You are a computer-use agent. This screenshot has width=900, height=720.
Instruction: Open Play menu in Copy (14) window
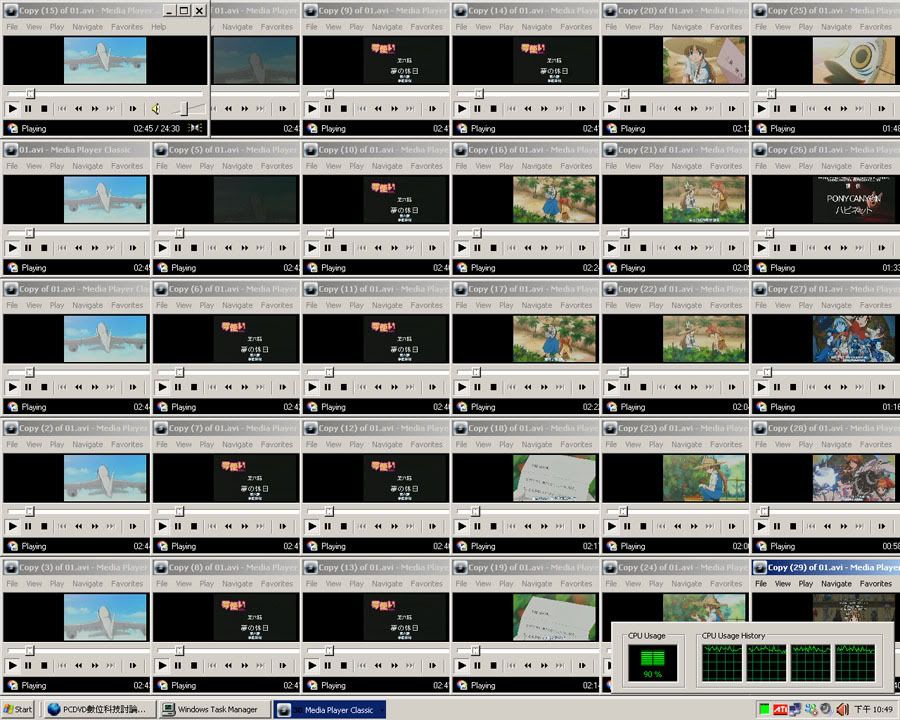(506, 27)
